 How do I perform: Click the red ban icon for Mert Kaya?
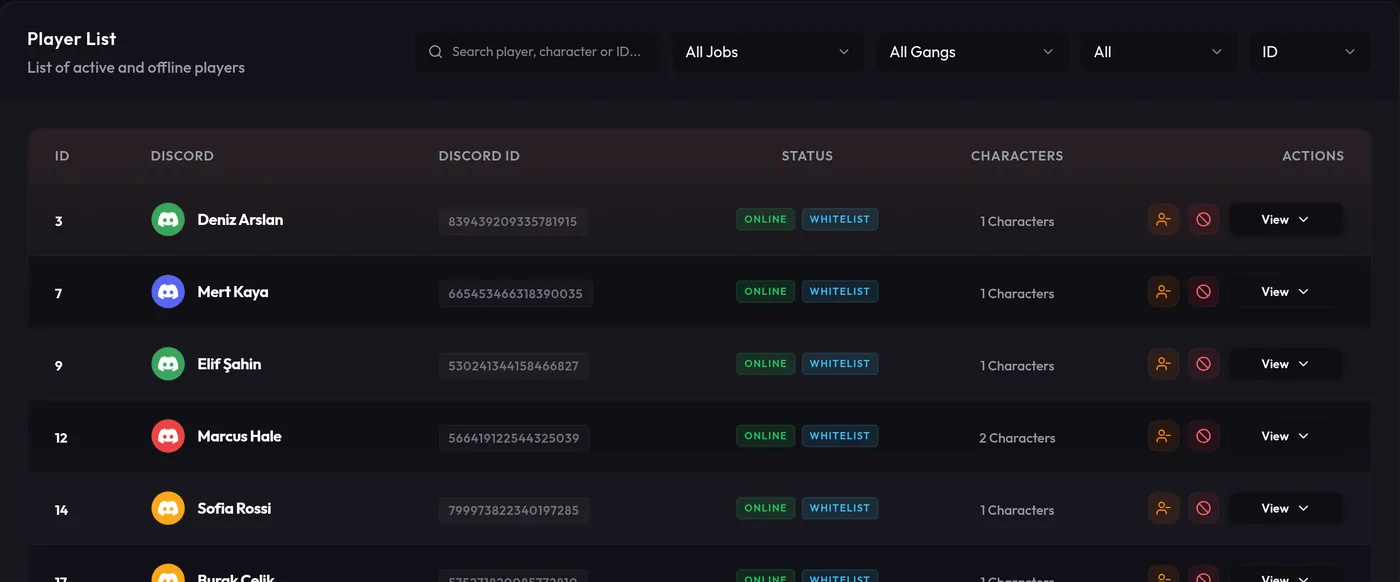tap(1204, 292)
